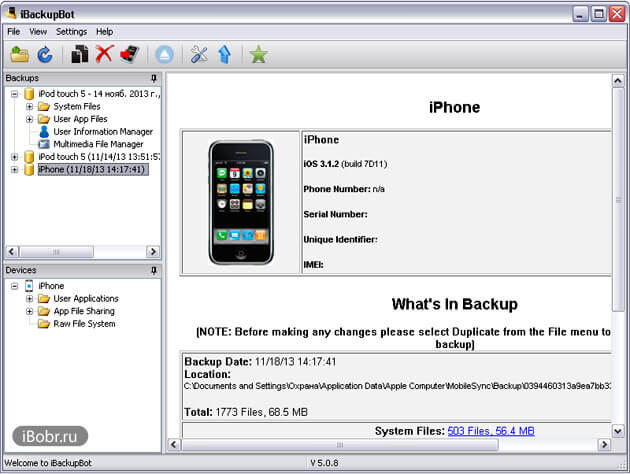
Task: Click the blue refresh toolbar icon
Action: [45, 55]
